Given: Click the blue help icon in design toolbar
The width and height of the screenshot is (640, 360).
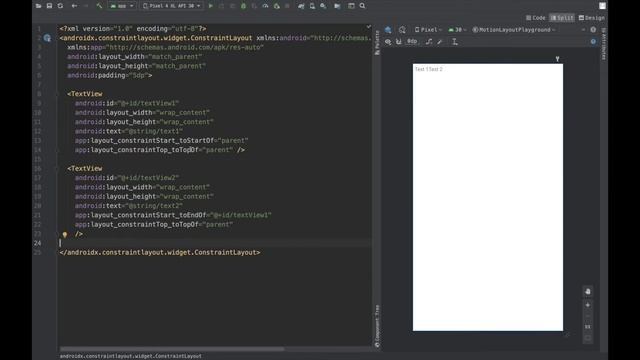Looking at the screenshot, I should (593, 42).
